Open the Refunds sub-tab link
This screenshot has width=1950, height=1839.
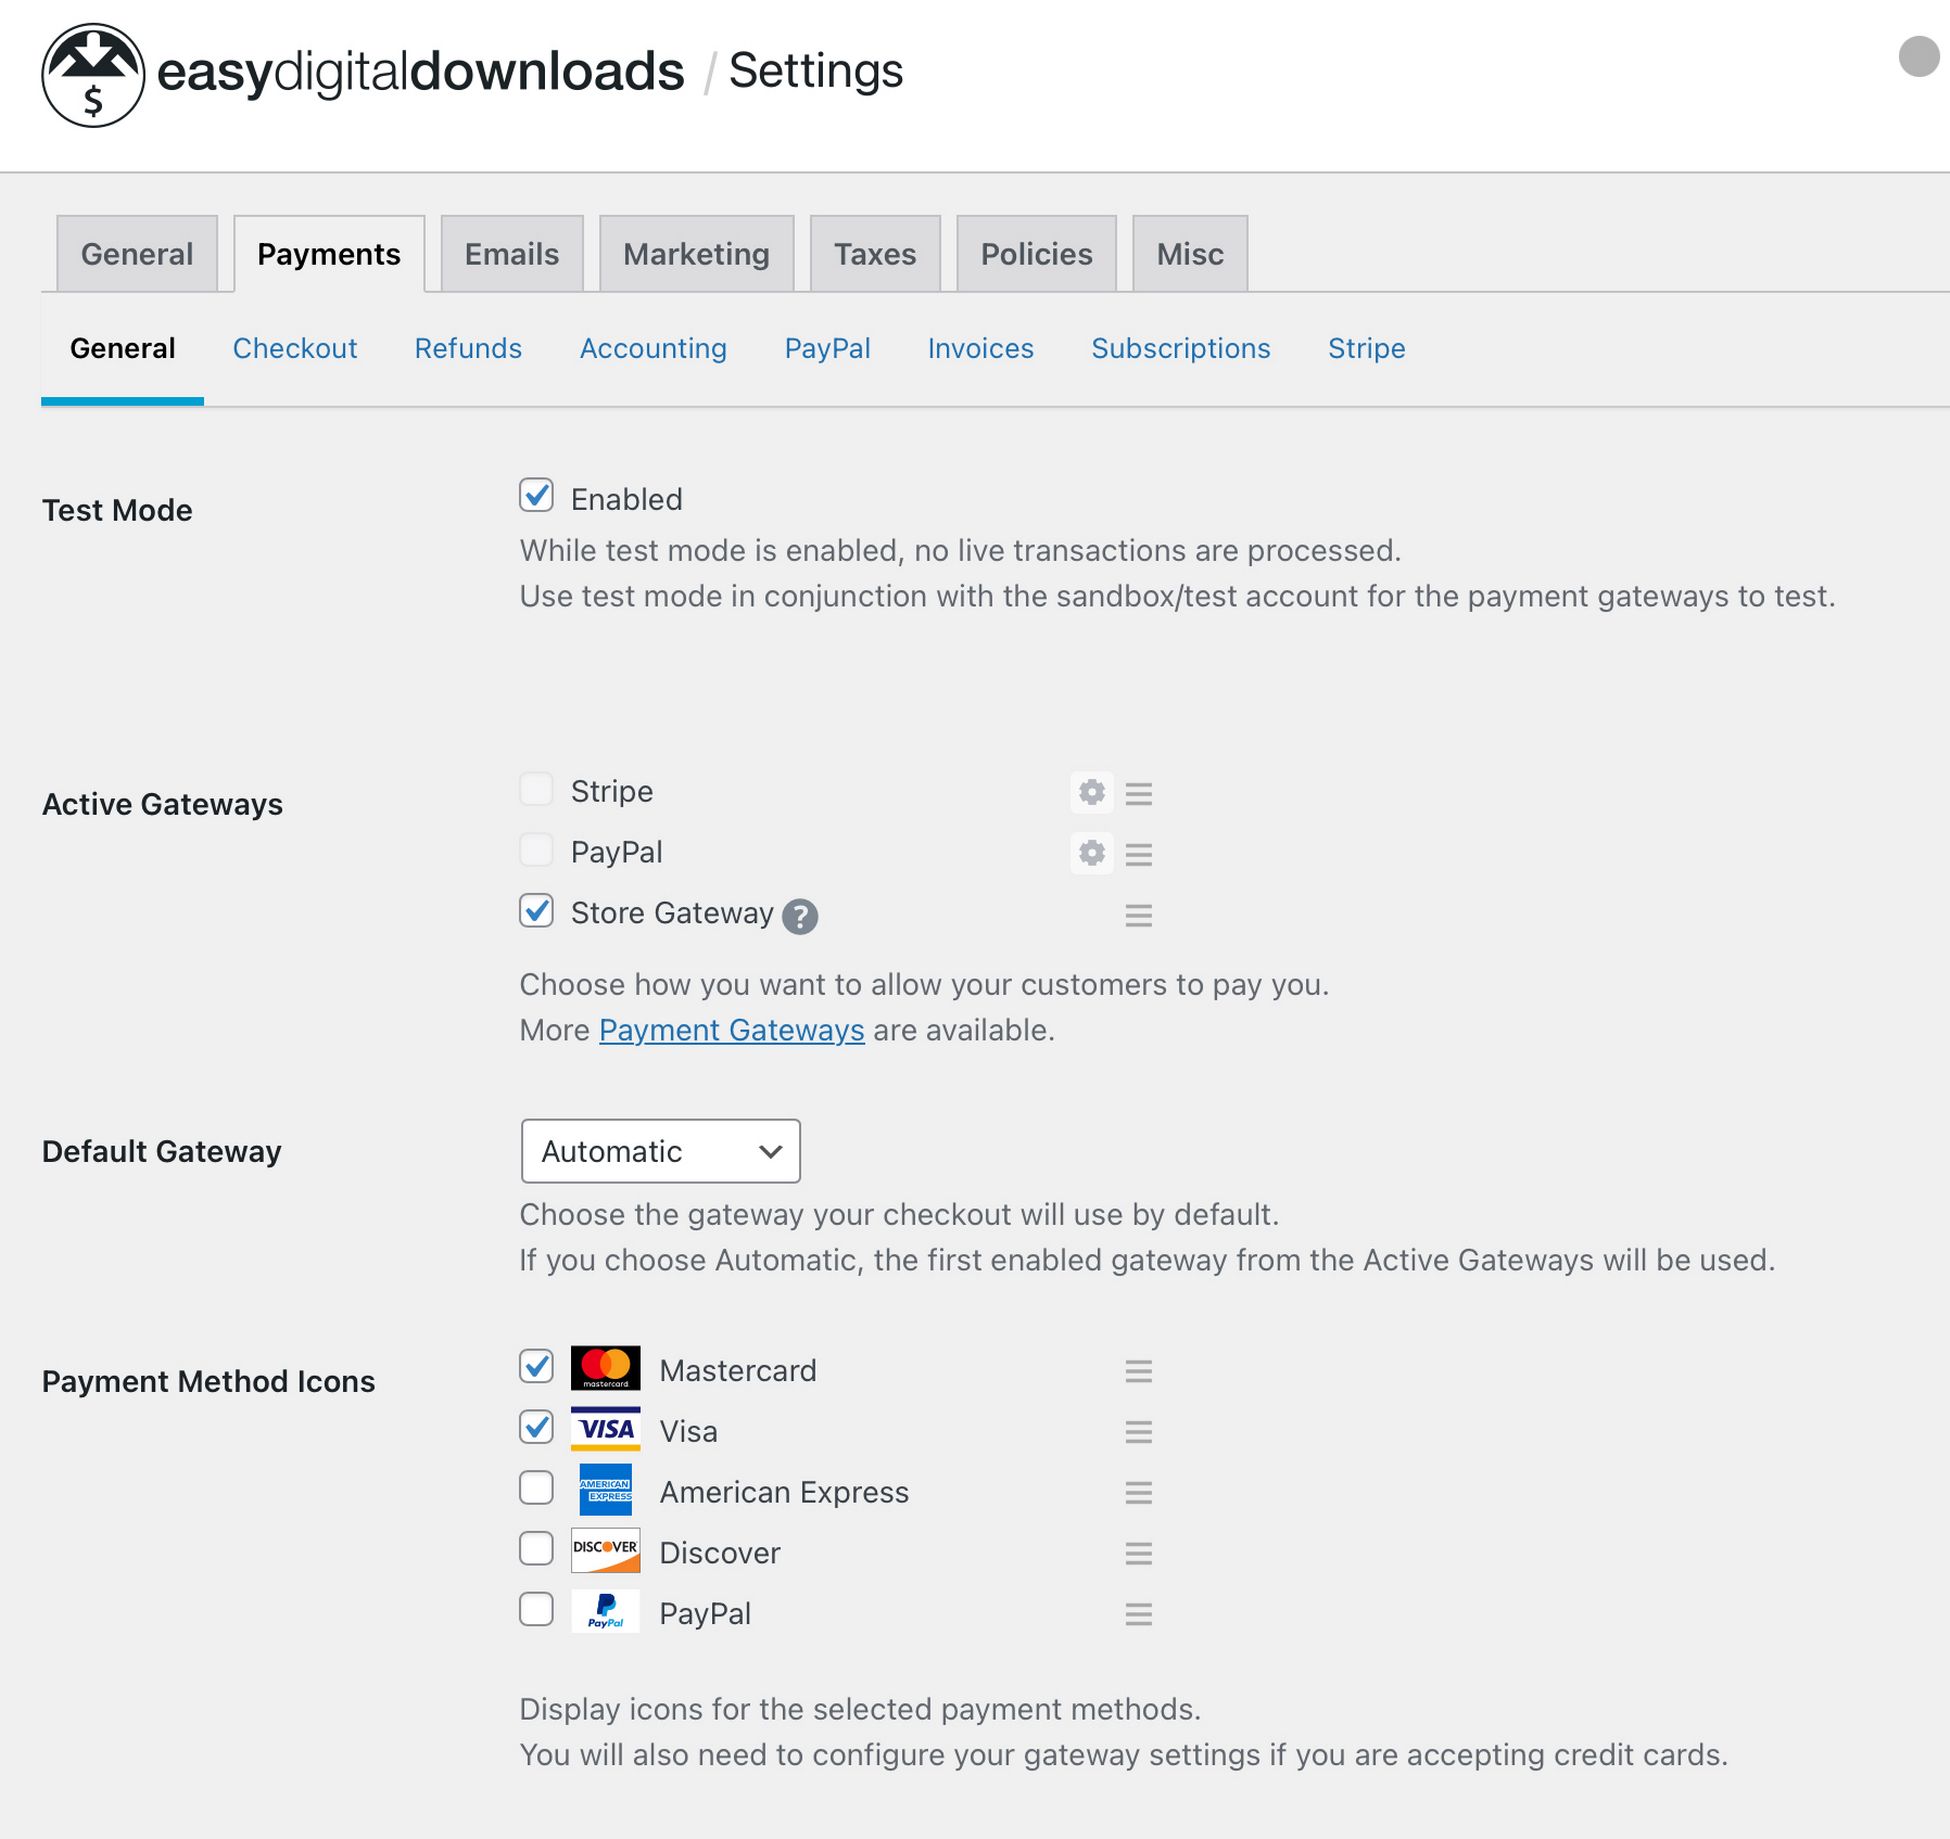[468, 349]
